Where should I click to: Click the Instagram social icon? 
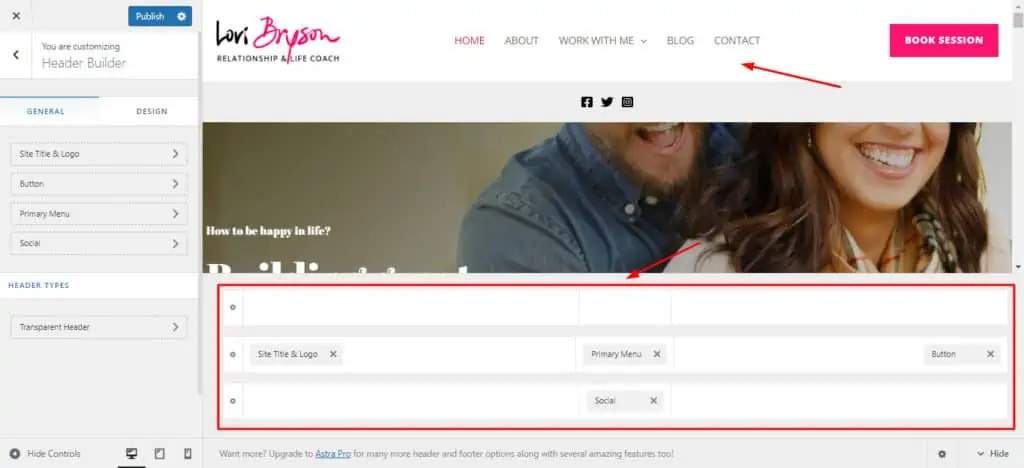(x=627, y=102)
